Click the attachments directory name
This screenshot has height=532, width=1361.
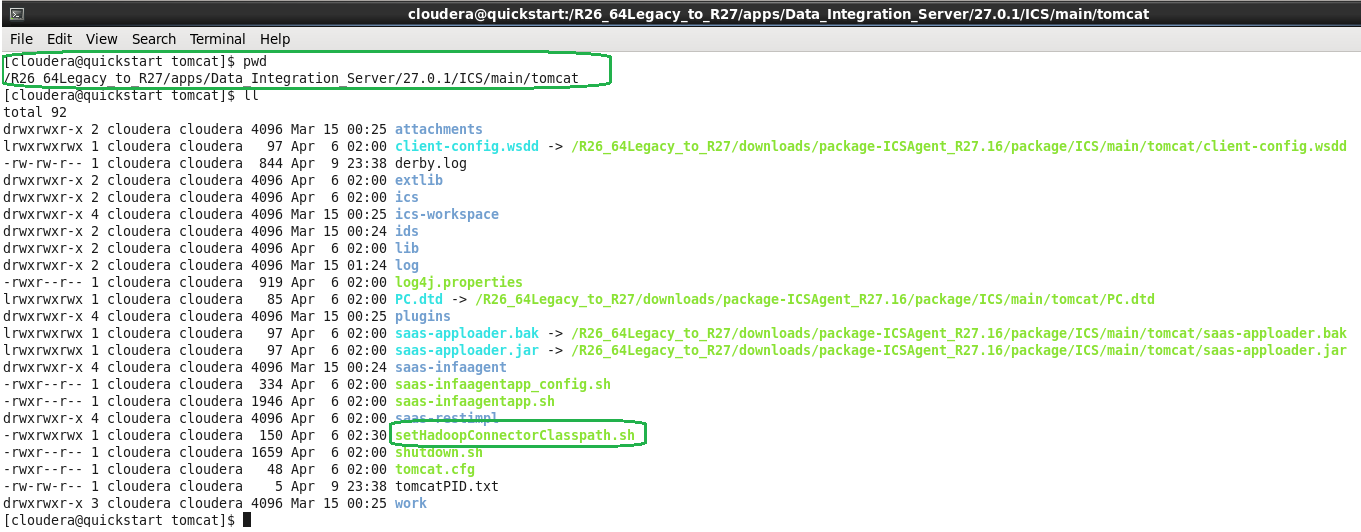tap(439, 129)
